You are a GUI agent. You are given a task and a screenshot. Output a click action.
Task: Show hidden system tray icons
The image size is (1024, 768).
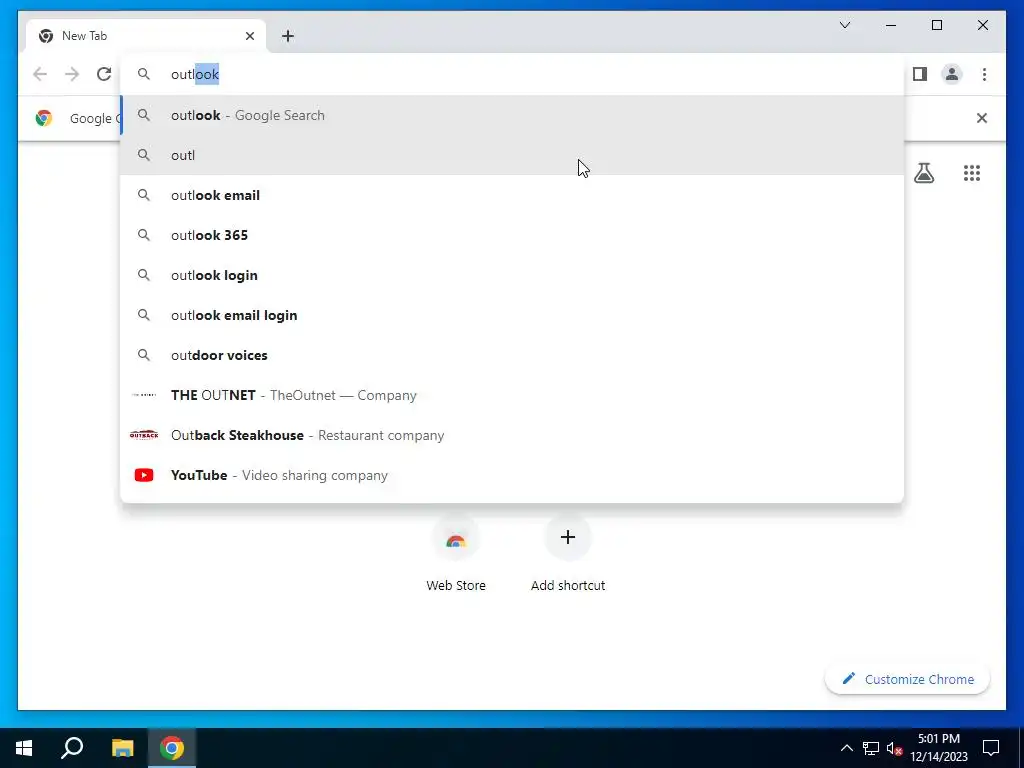(846, 748)
